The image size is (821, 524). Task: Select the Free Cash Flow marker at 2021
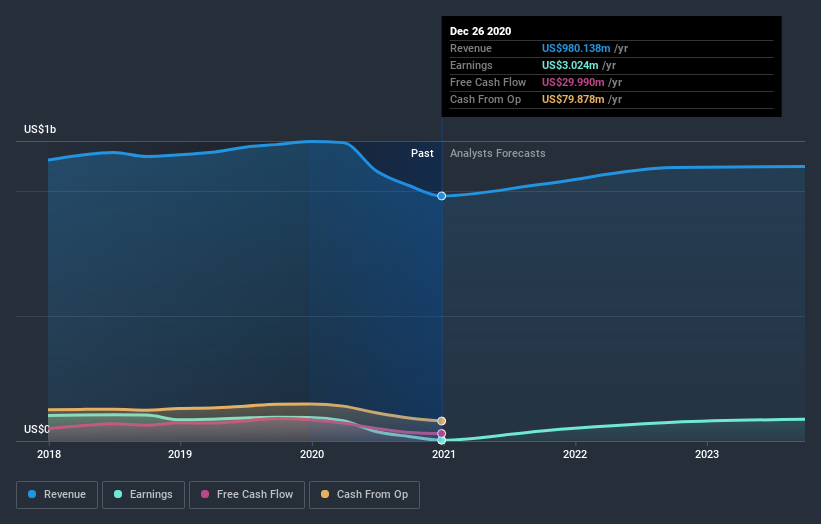[442, 433]
